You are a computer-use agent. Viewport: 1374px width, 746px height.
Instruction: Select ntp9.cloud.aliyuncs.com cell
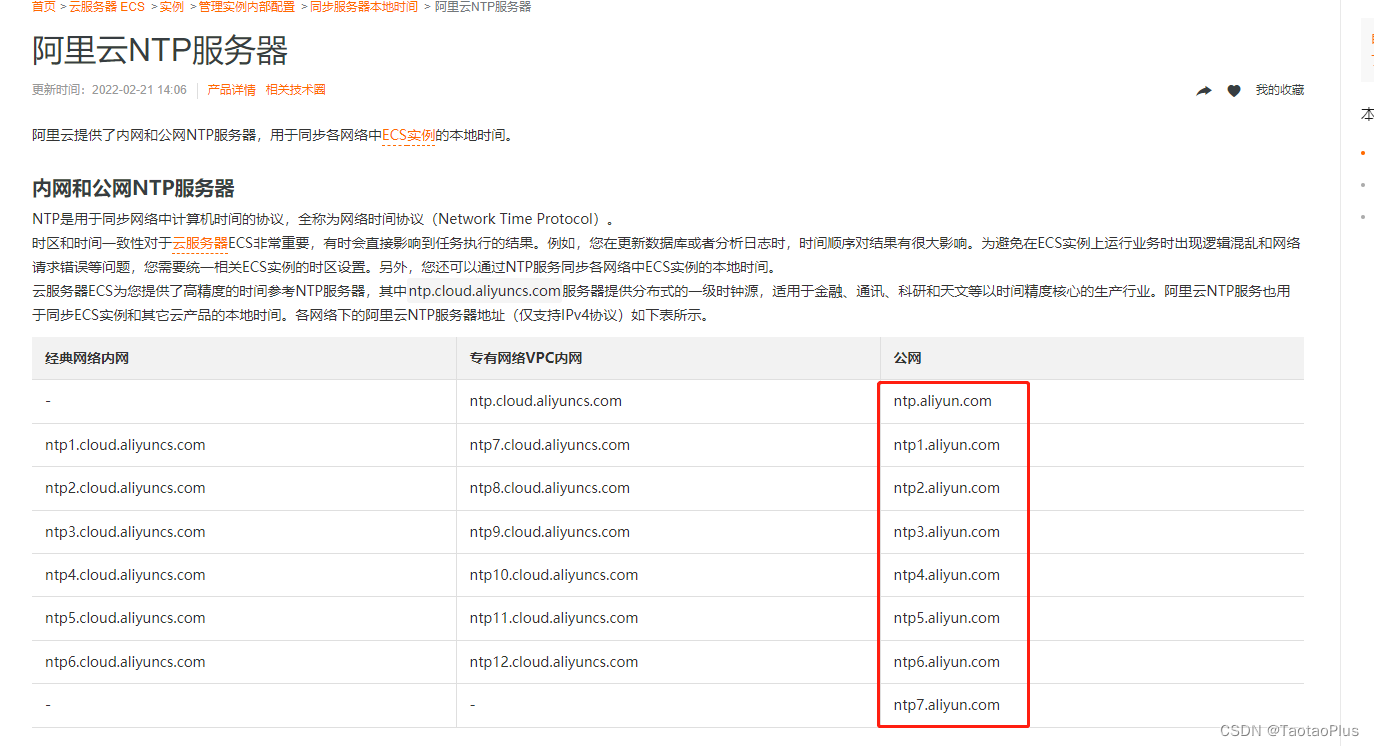click(x=668, y=532)
